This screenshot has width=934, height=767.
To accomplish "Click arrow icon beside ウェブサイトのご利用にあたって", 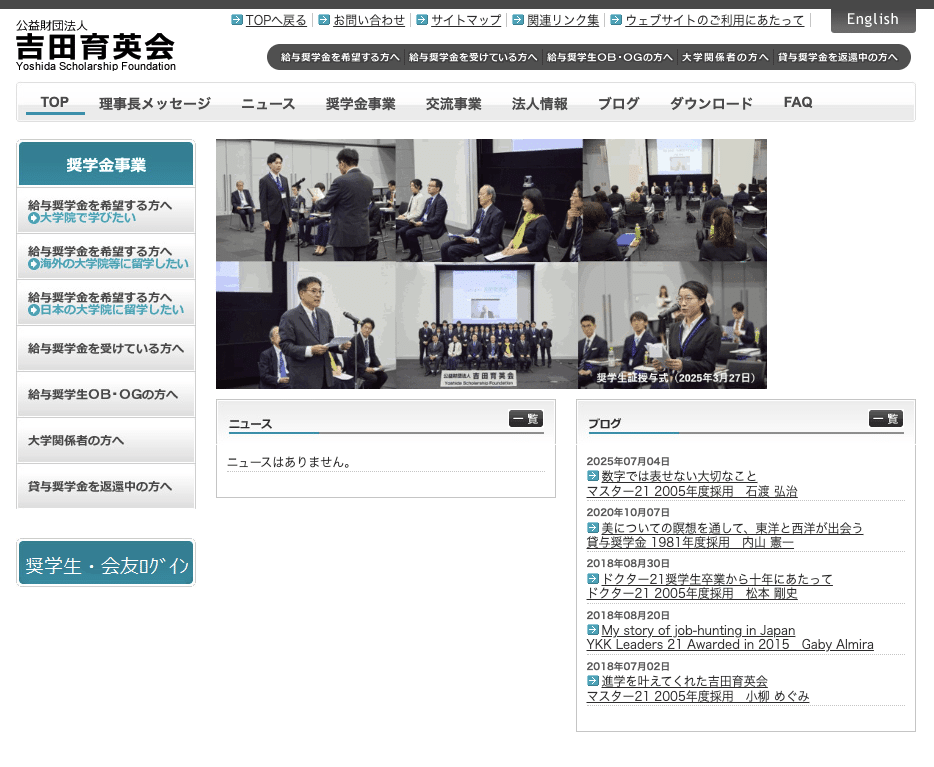I will (616, 20).
